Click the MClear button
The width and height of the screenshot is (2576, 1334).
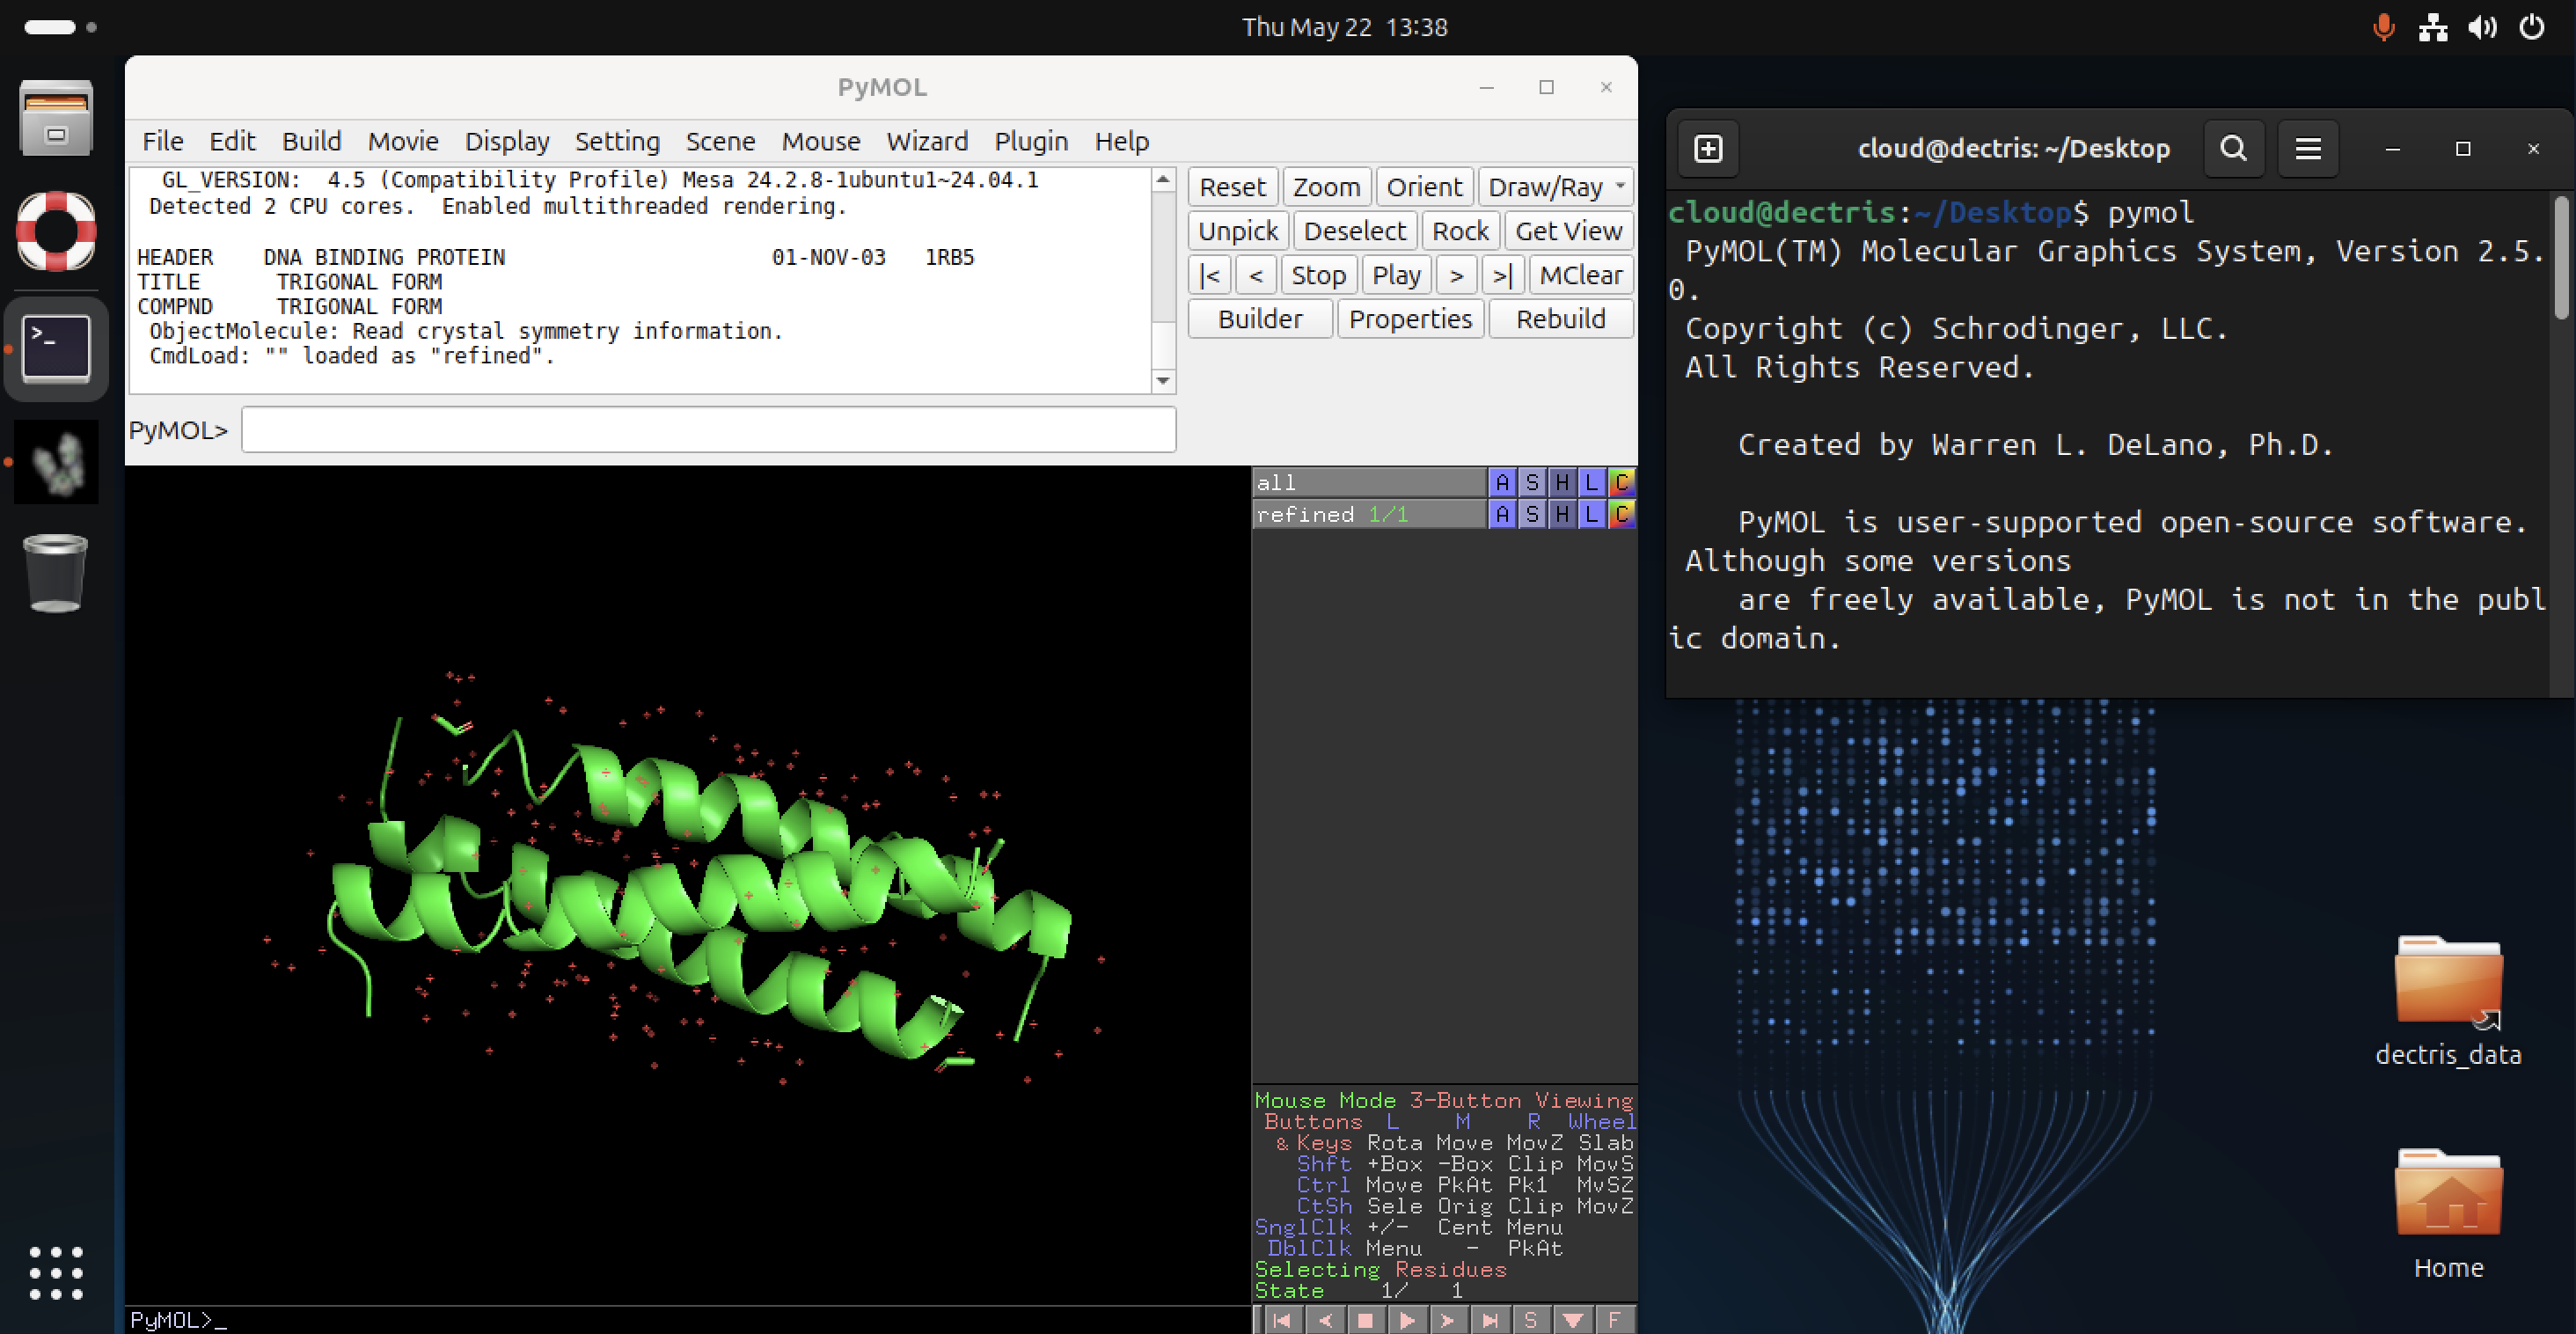tap(1580, 275)
